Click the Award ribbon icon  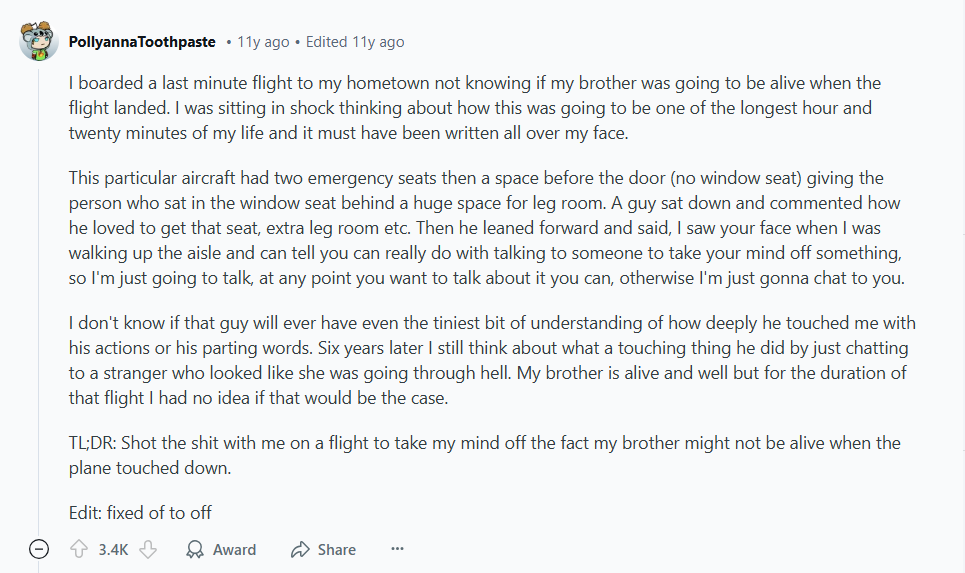tap(196, 549)
